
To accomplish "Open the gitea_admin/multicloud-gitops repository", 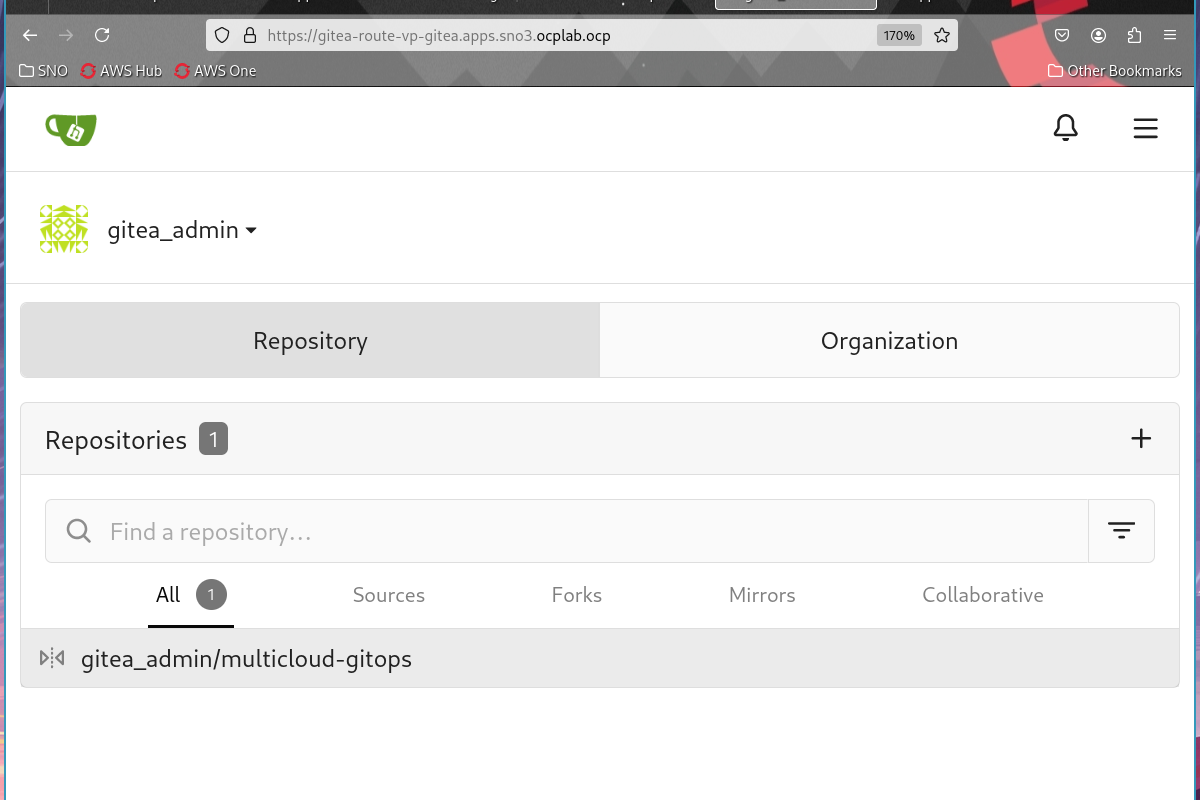I will click(x=246, y=658).
